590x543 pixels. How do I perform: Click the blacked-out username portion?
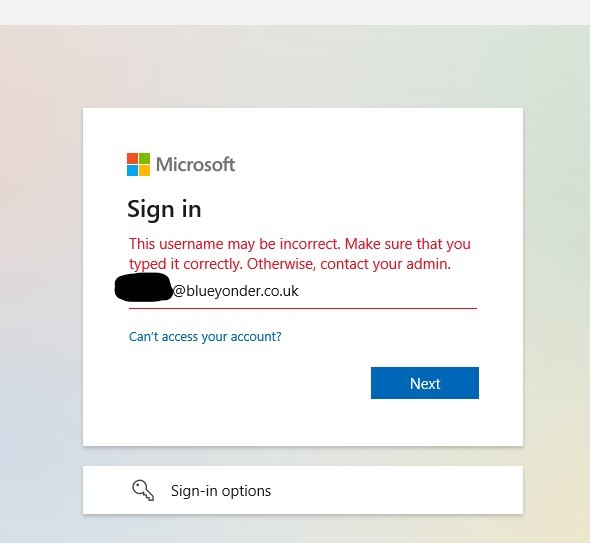tap(143, 287)
